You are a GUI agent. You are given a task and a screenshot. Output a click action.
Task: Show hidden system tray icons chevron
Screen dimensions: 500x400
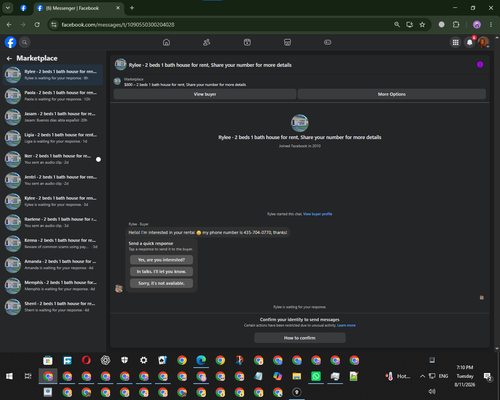coord(422,376)
